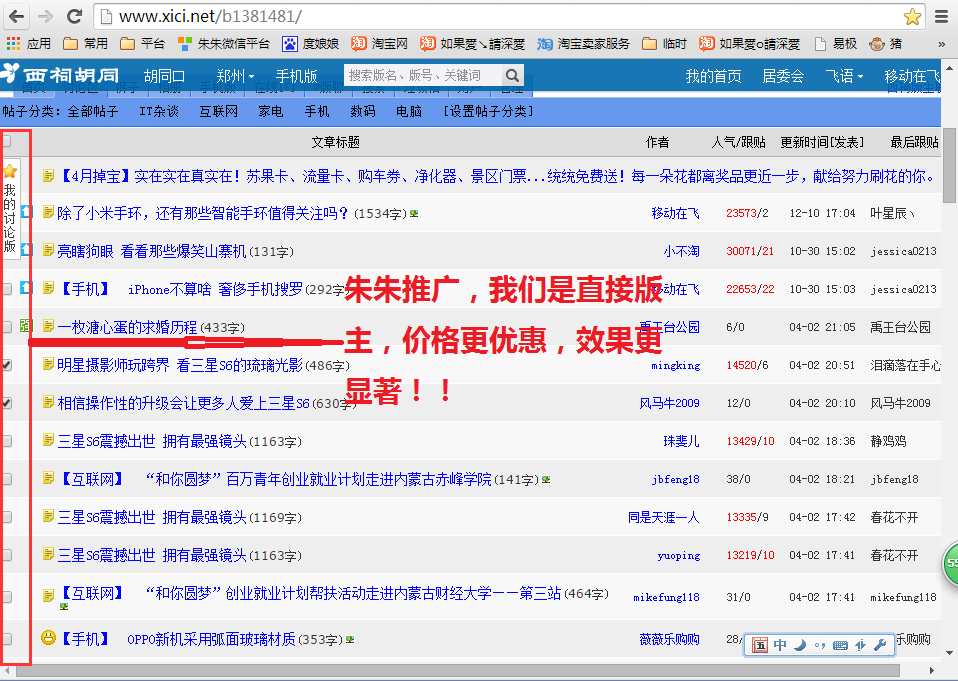Screen dimensions: 958x681
Task: Check the box for the 珠斐儿 post
Action: [6, 441]
